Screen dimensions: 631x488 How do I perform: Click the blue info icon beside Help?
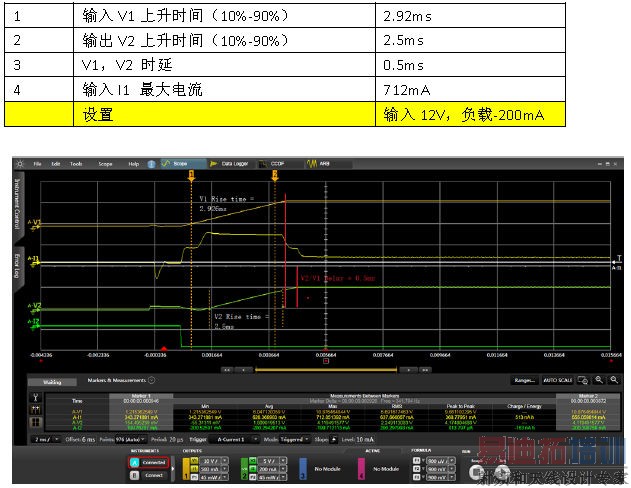151,164
